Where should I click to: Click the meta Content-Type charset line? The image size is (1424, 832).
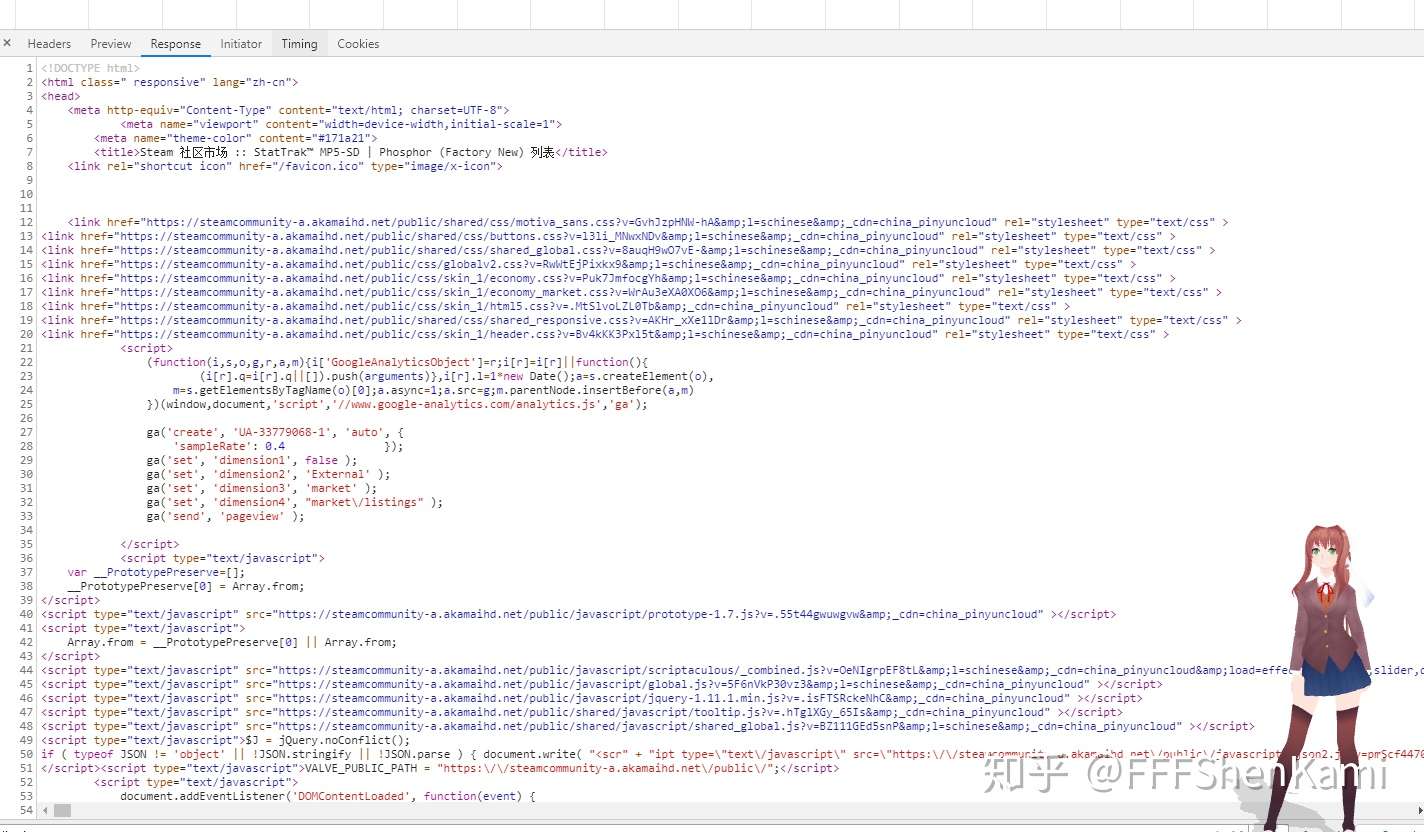pos(289,110)
